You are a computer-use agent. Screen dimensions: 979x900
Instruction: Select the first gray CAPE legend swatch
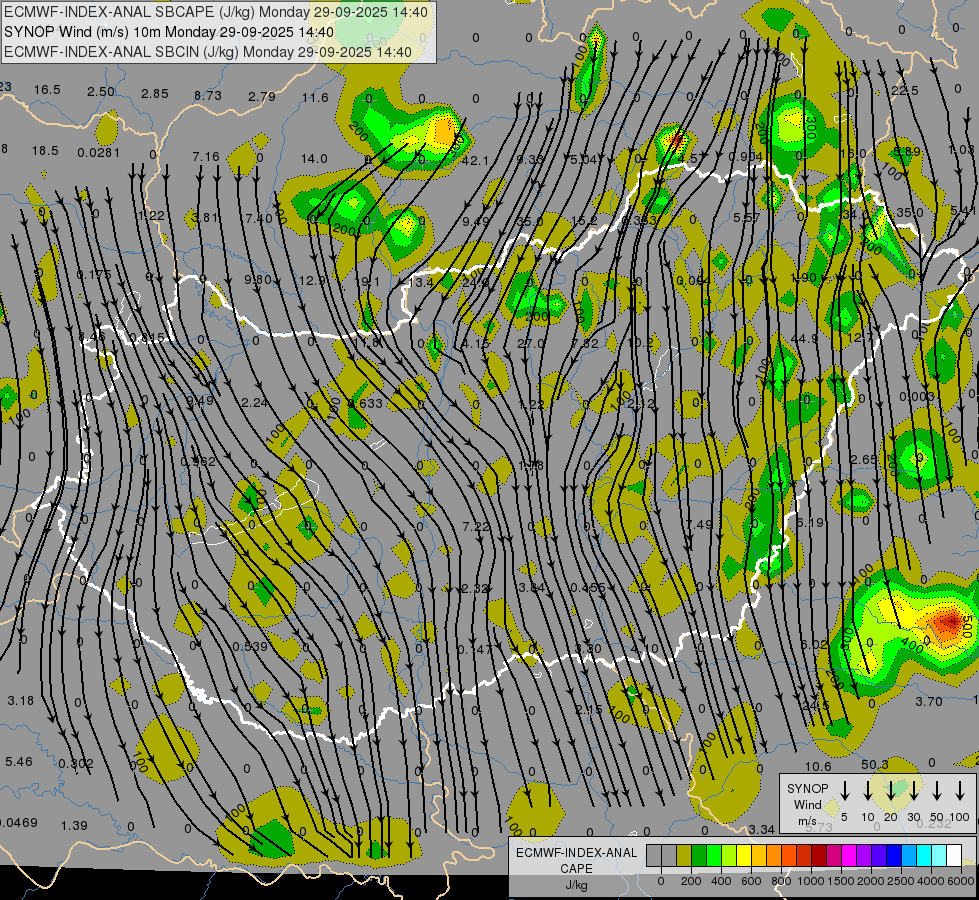pyautogui.click(x=654, y=855)
